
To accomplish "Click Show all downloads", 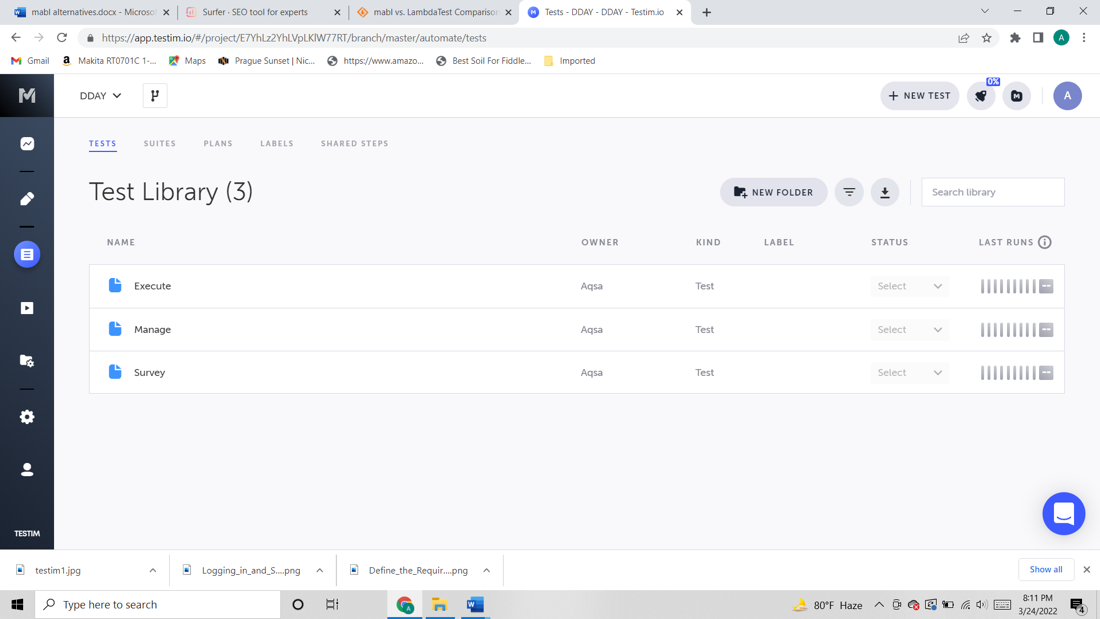I will click(1046, 569).
